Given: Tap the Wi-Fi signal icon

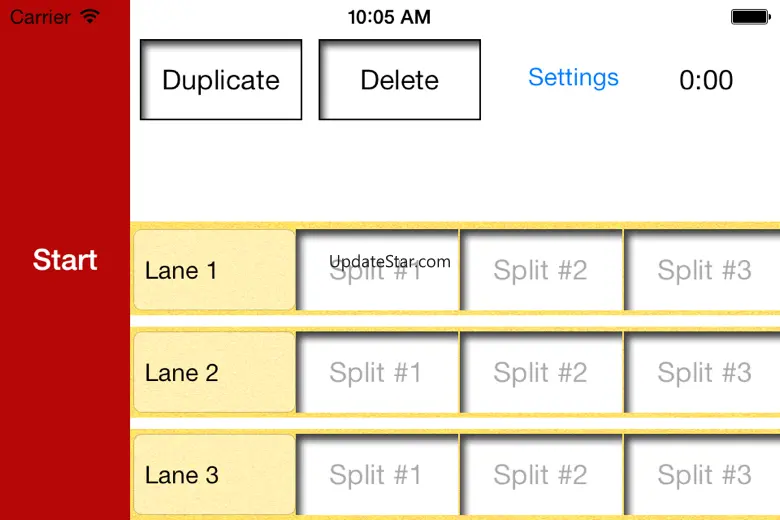Looking at the screenshot, I should pyautogui.click(x=90, y=17).
